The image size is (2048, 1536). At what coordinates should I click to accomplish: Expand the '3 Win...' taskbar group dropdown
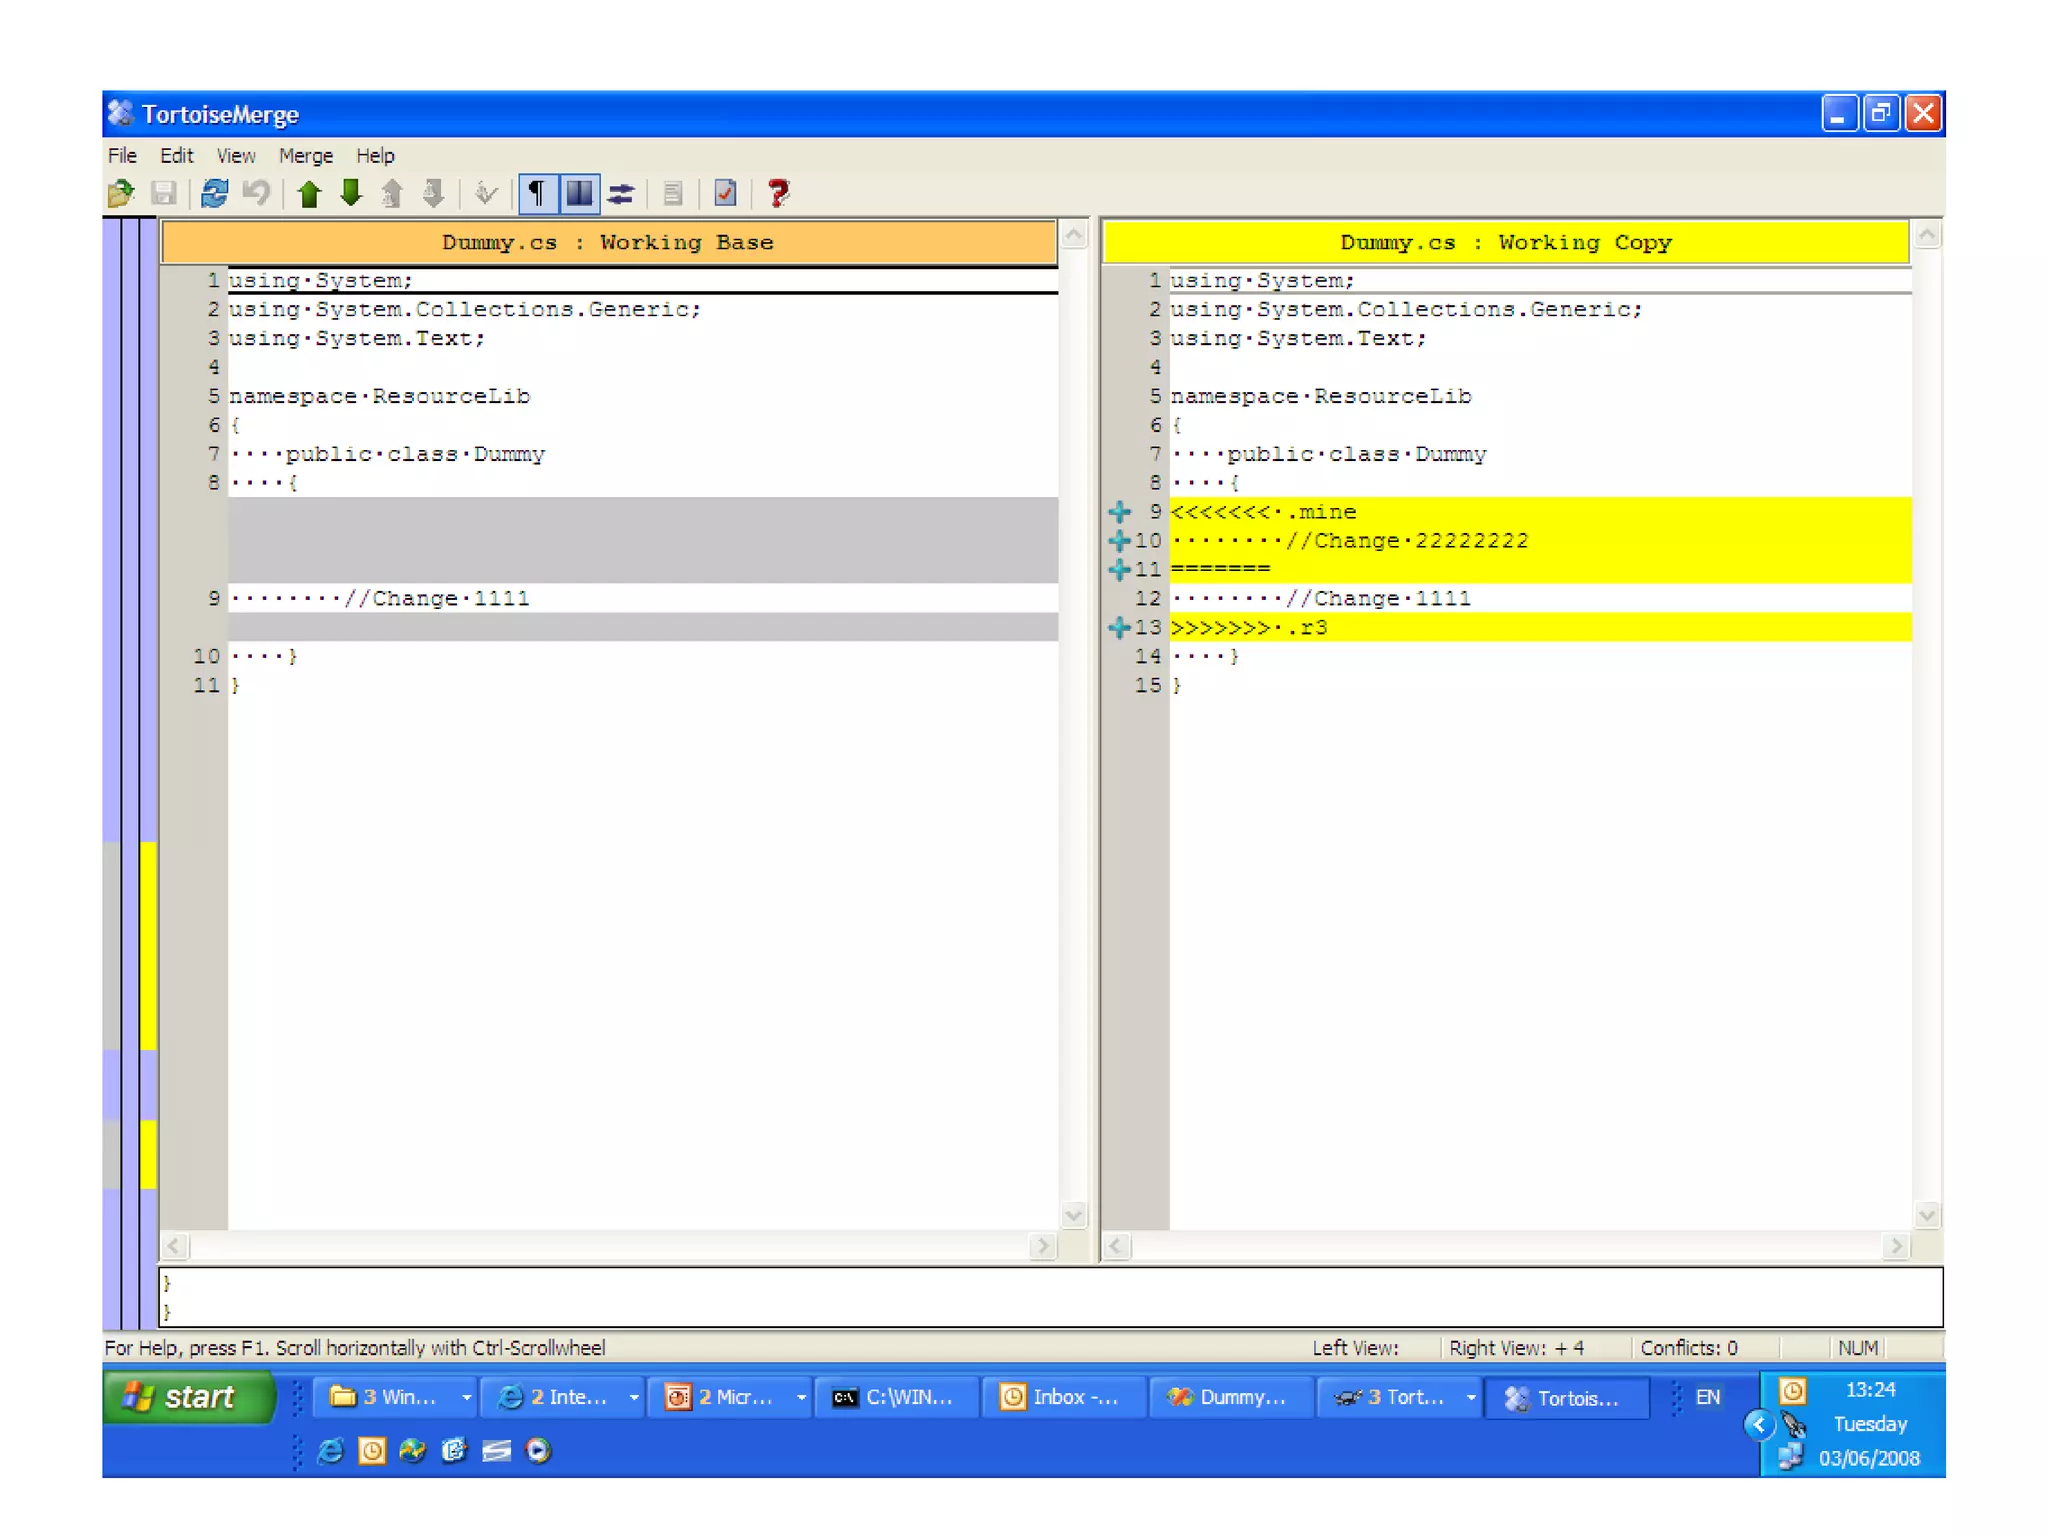[466, 1397]
